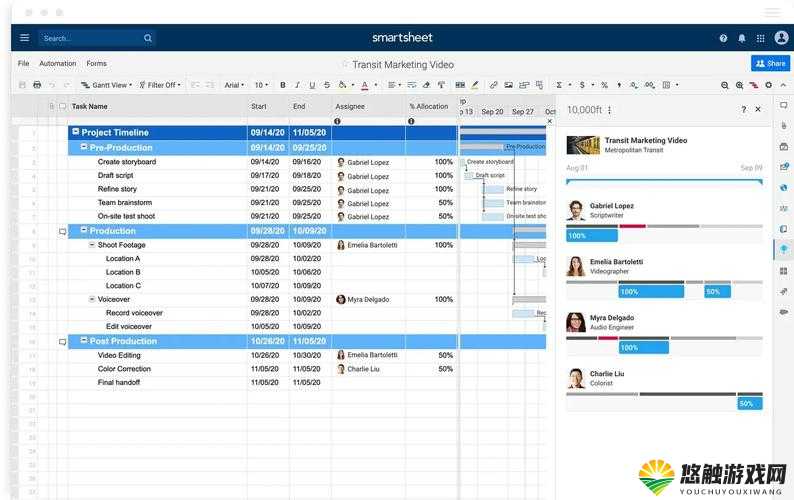Viewport: 794px width, 500px height.
Task: Close the 10,000ft panel
Action: pos(758,109)
